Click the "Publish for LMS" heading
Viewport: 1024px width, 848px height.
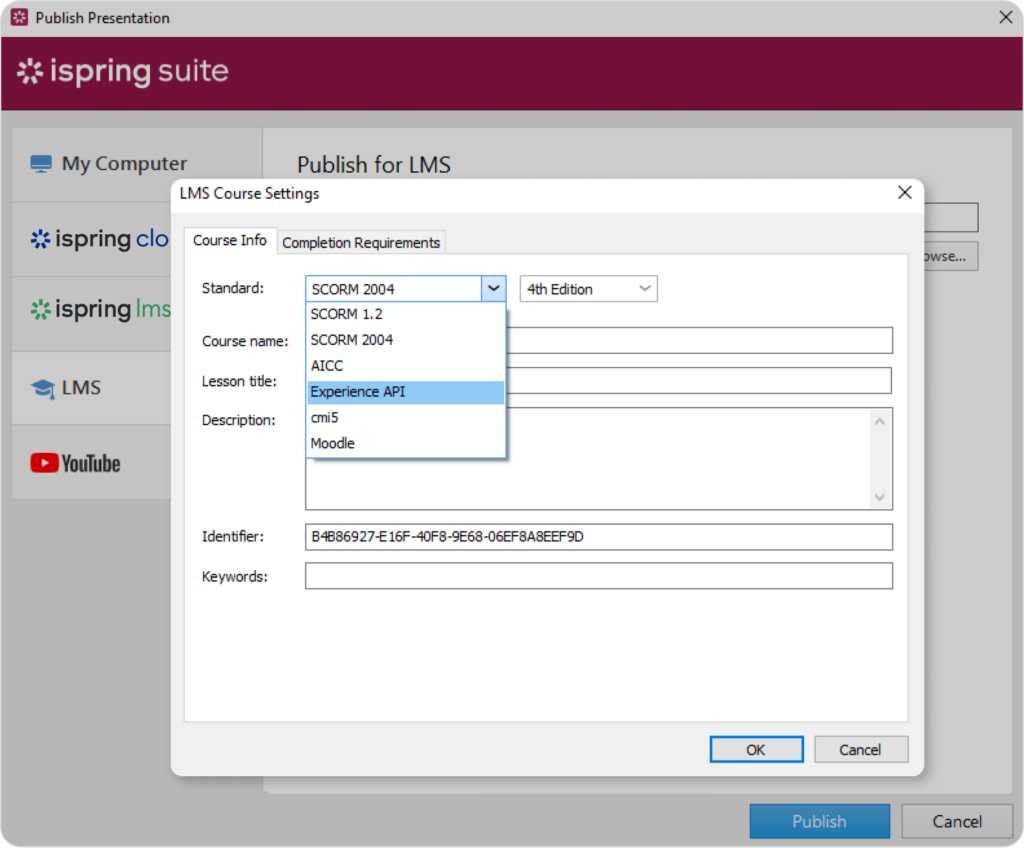374,165
